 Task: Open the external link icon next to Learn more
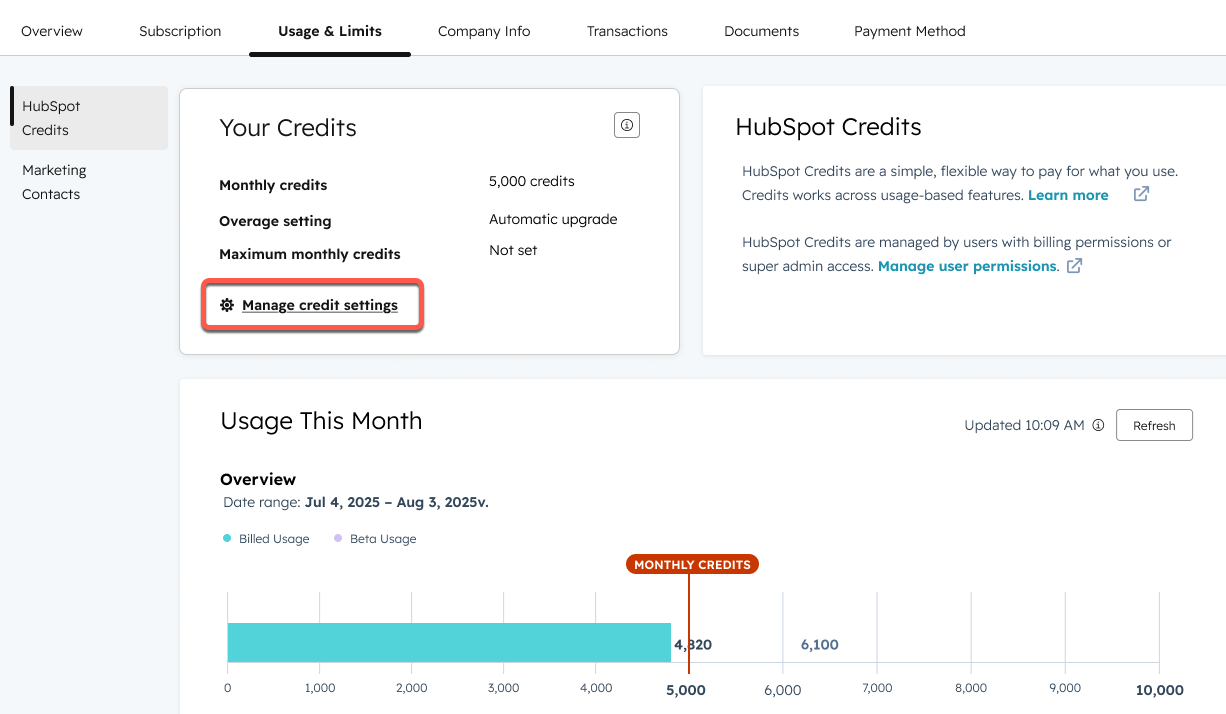pyautogui.click(x=1141, y=194)
